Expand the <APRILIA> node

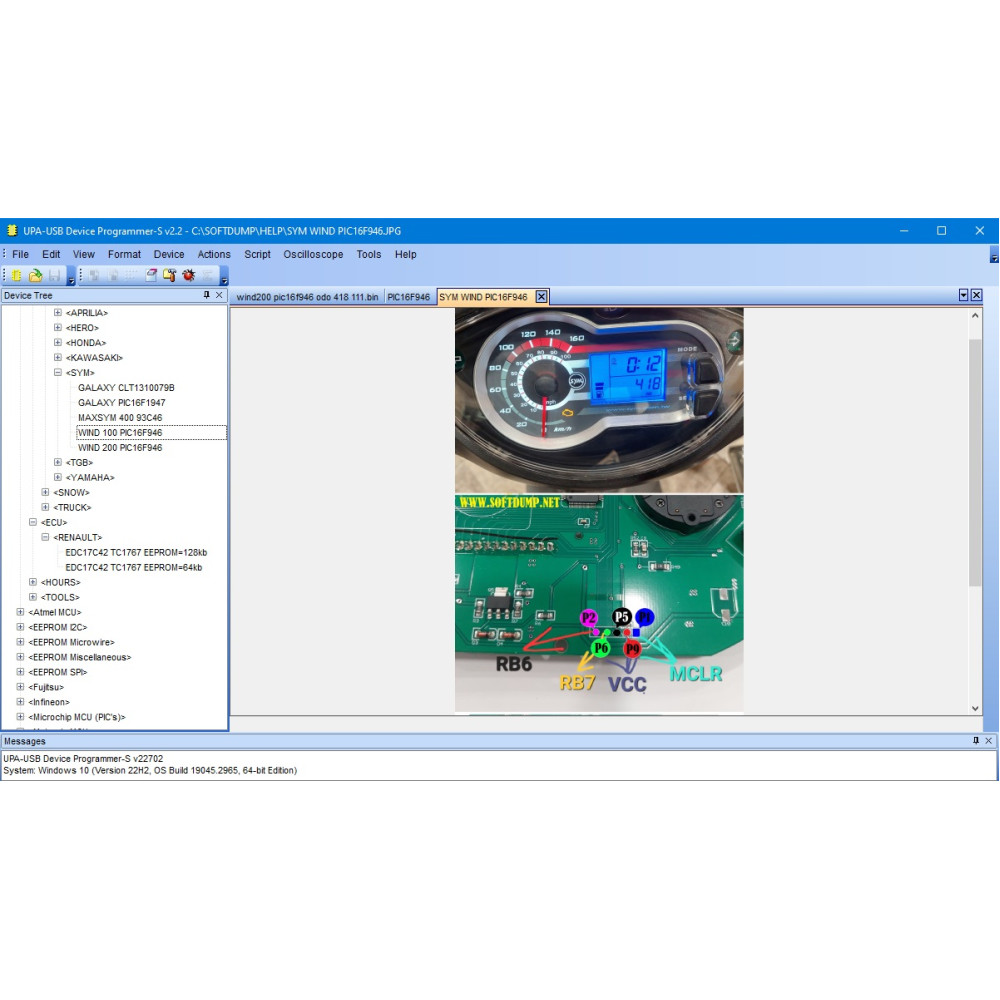[x=57, y=312]
